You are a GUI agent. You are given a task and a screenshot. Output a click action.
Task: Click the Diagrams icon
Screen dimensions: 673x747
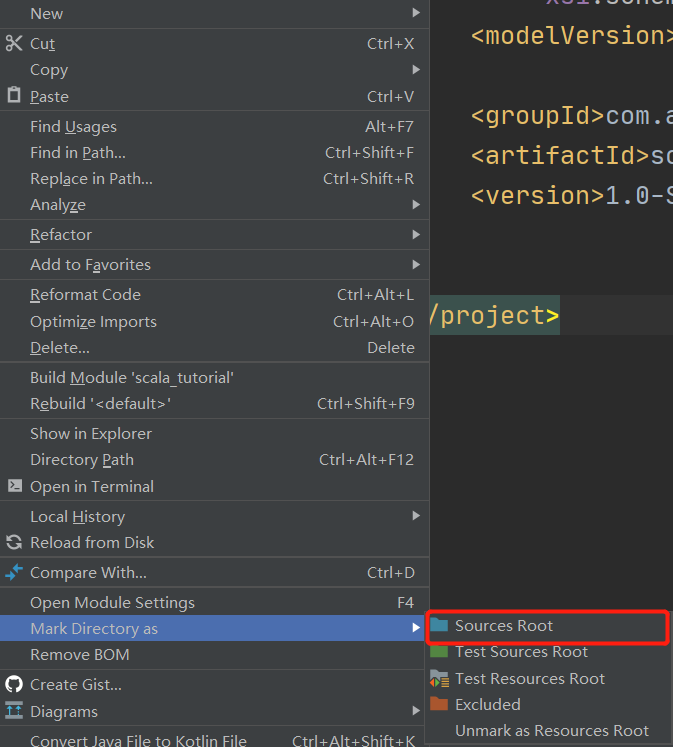pos(14,711)
